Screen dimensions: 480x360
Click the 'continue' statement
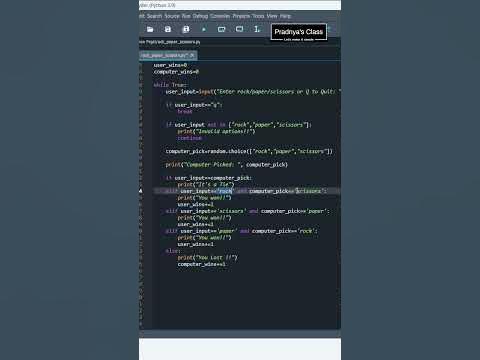click(x=189, y=138)
